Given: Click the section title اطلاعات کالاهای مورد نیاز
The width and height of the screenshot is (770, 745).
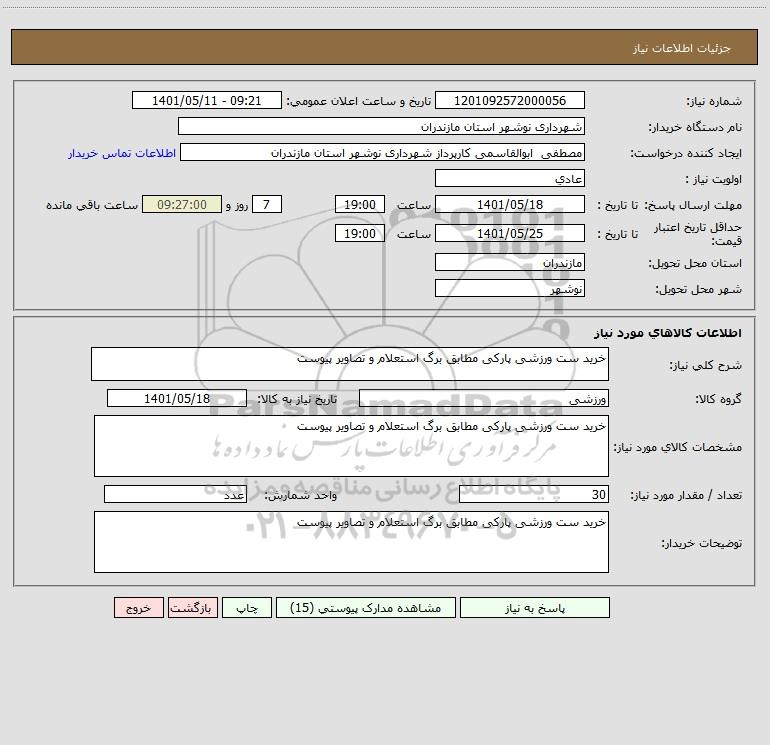Looking at the screenshot, I should [x=668, y=333].
